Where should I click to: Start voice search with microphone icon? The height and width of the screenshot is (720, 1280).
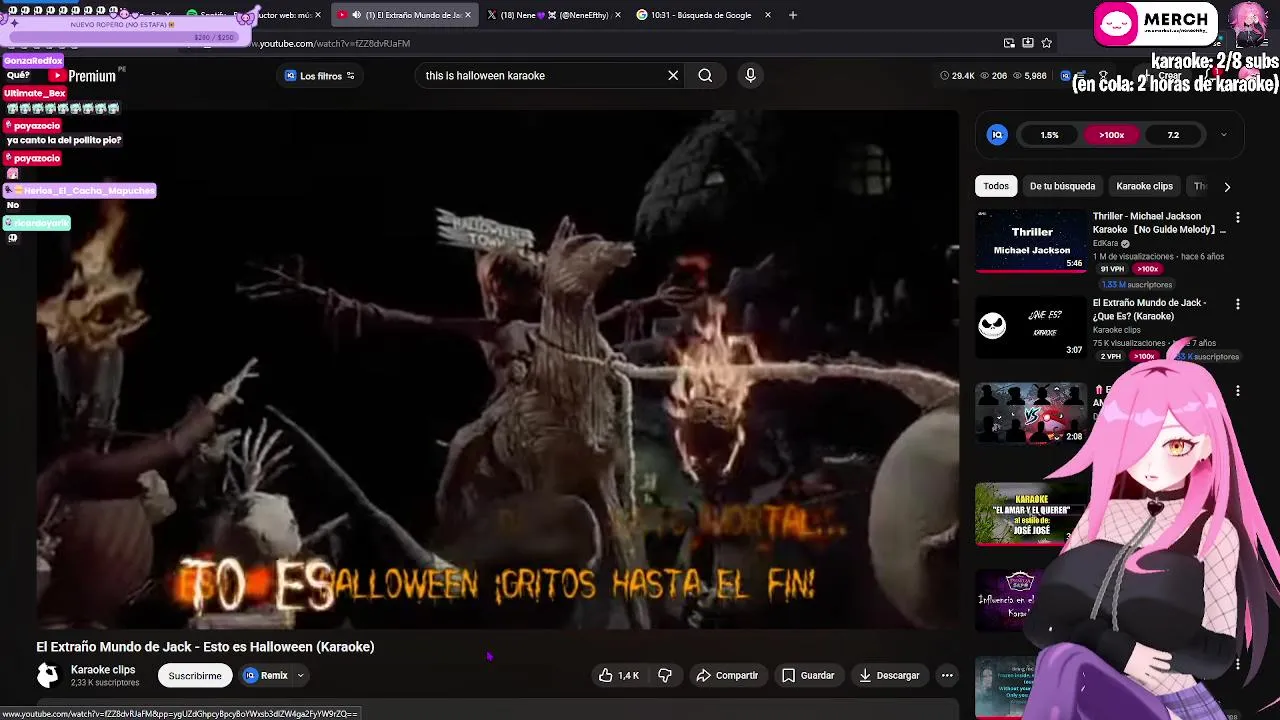750,76
